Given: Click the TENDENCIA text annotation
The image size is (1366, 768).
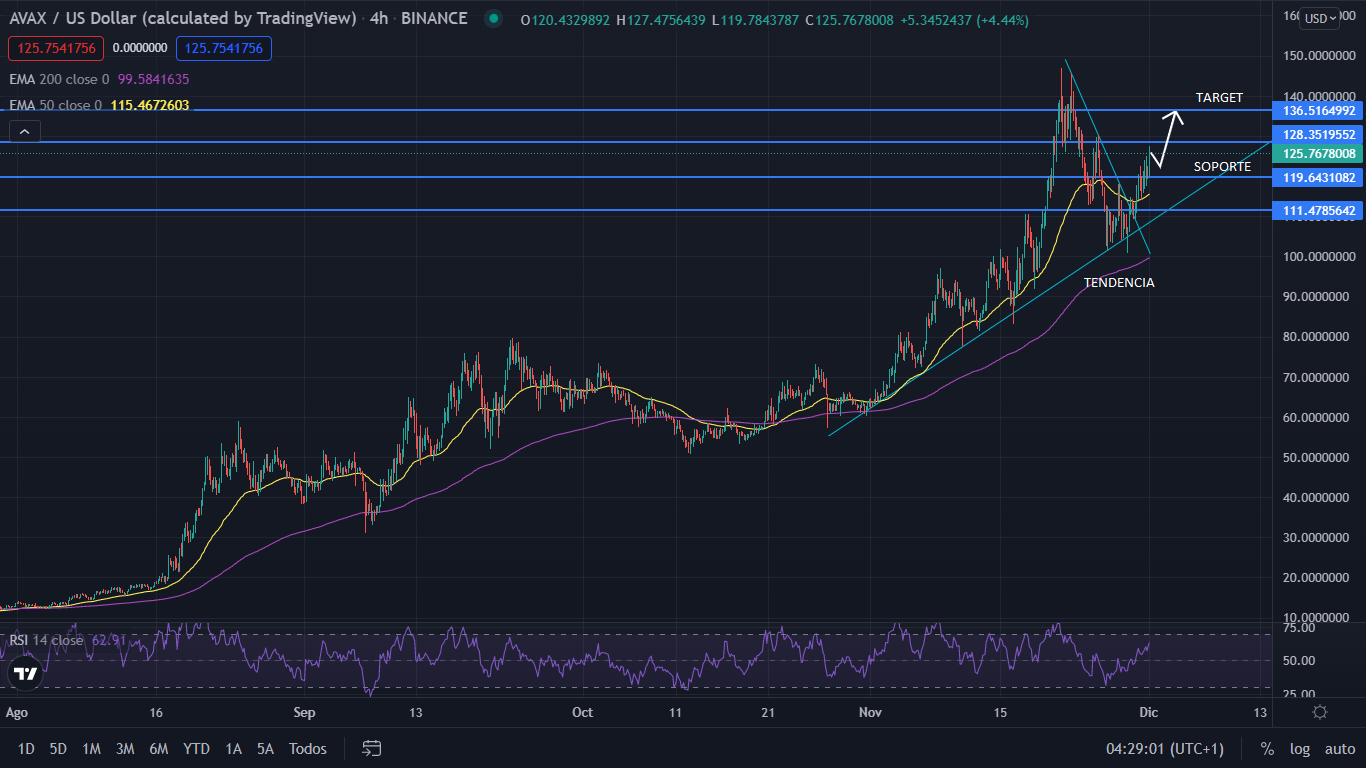Looking at the screenshot, I should pyautogui.click(x=1118, y=283).
